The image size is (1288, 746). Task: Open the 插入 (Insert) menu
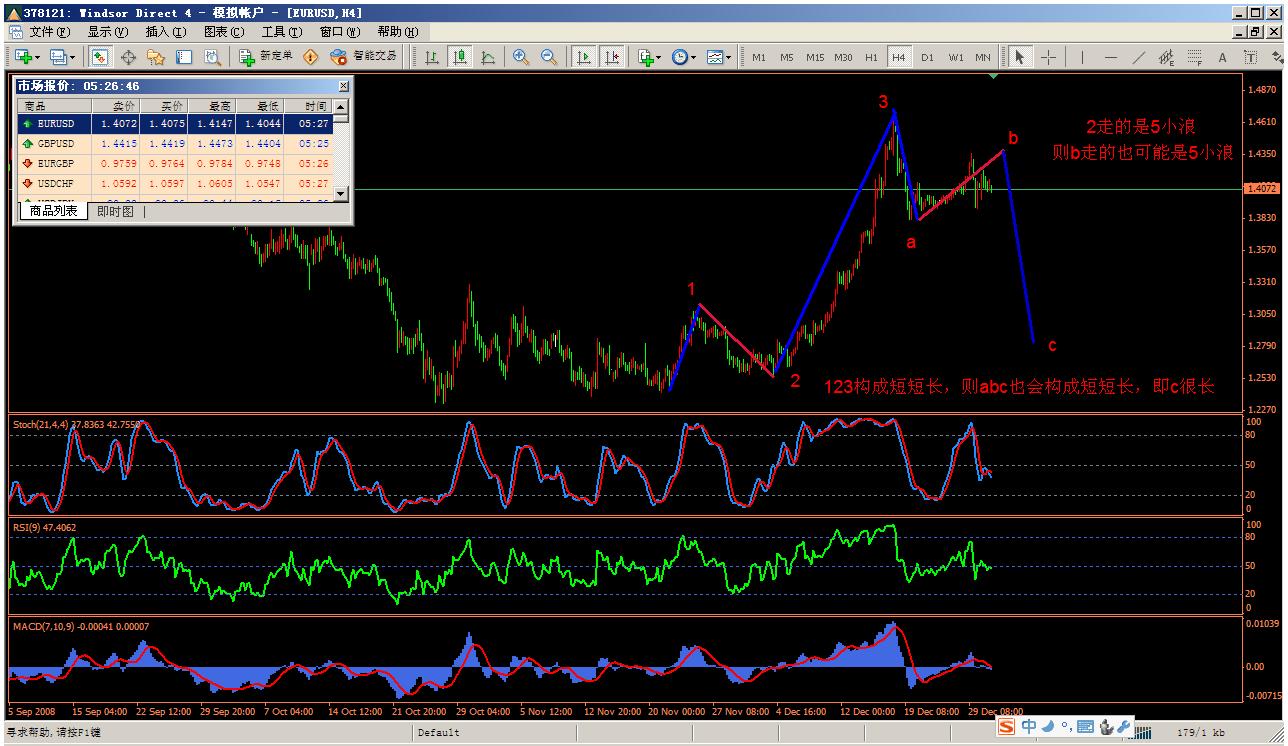[x=158, y=31]
